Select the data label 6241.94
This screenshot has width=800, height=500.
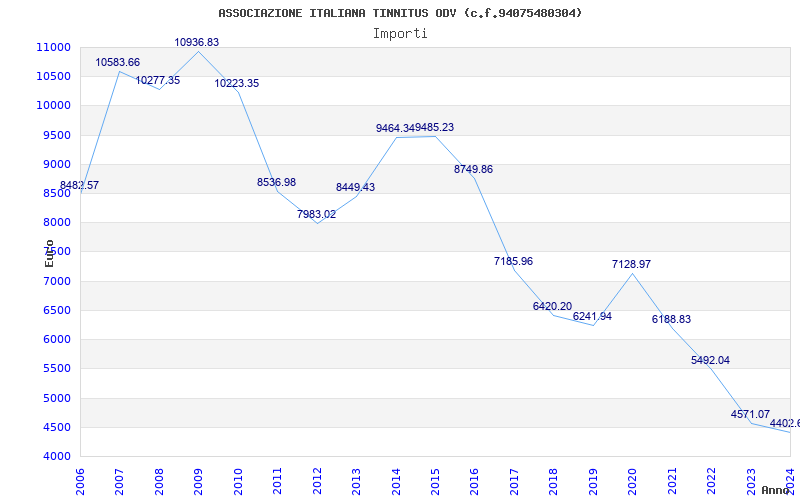[592, 316]
